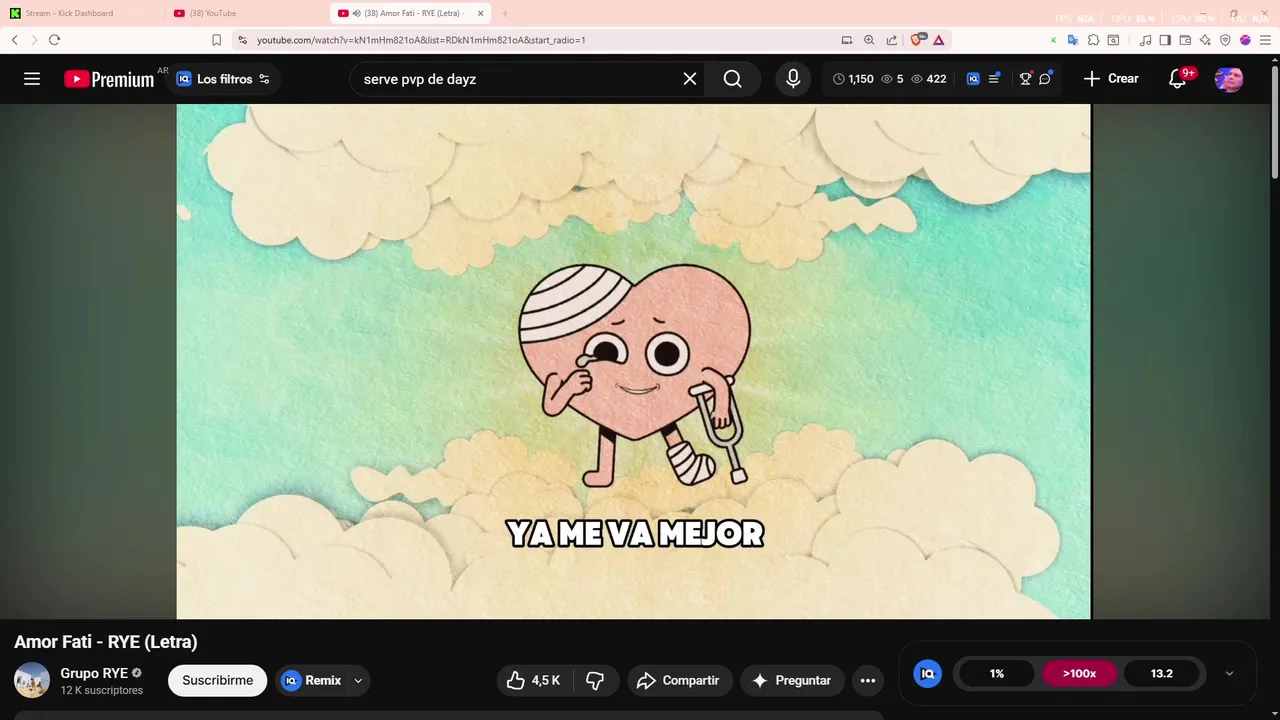
Task: Click the vidIQ logo in stats bar
Action: pyautogui.click(x=927, y=674)
